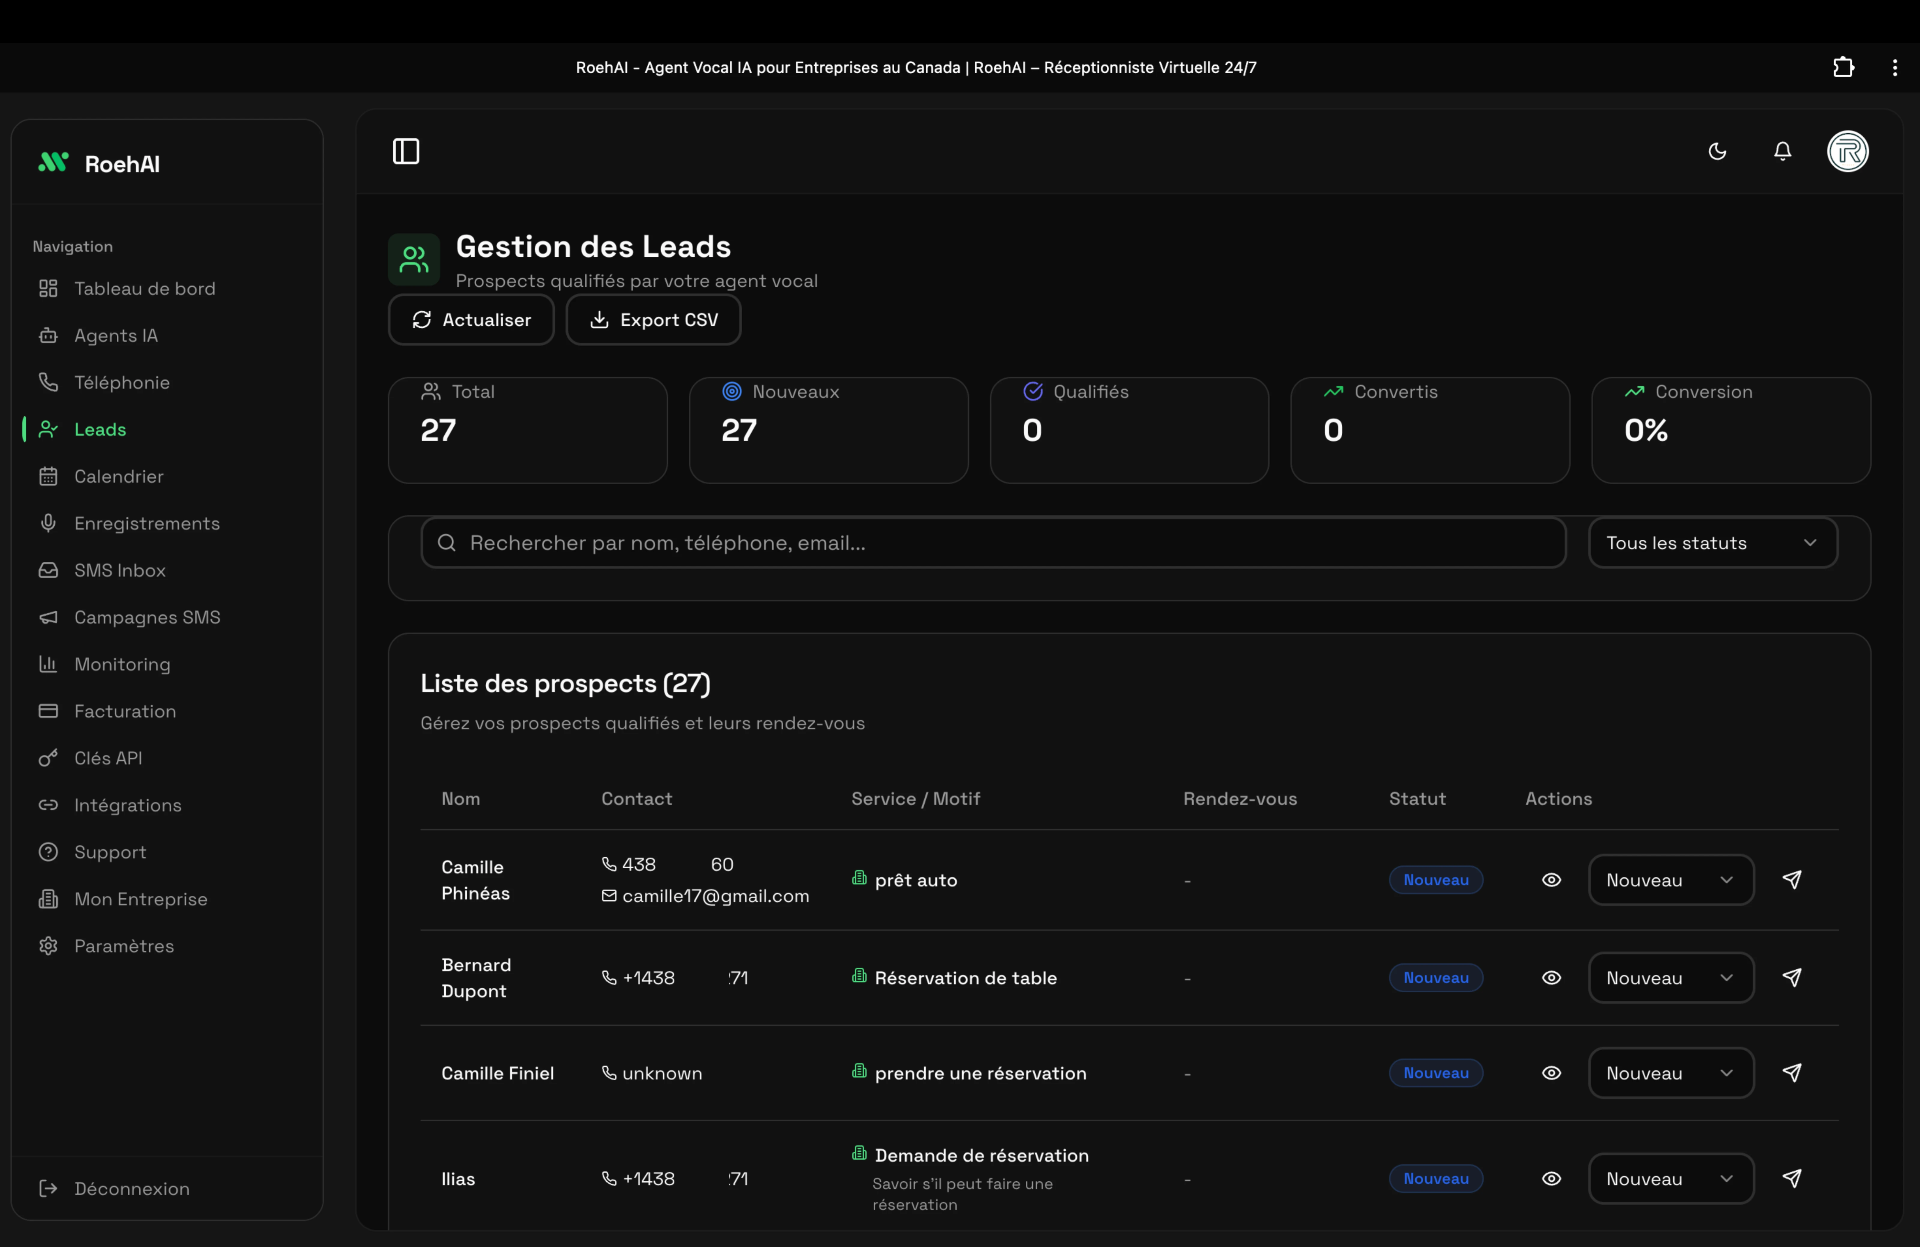Click the Statut column header
The width and height of the screenshot is (1920, 1247).
(1417, 799)
